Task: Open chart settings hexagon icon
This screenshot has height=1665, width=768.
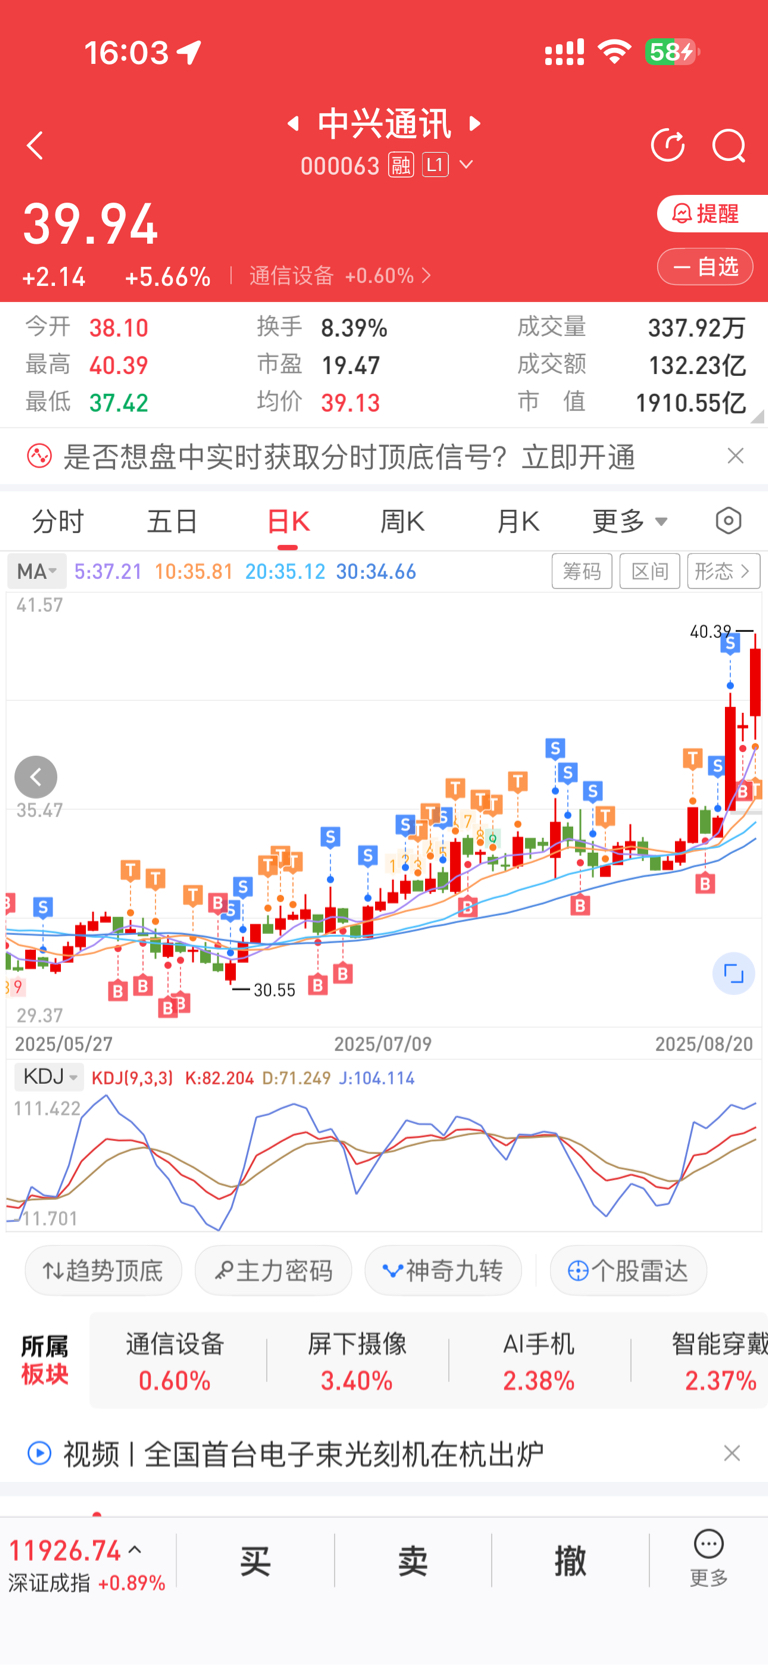Action: tap(729, 521)
